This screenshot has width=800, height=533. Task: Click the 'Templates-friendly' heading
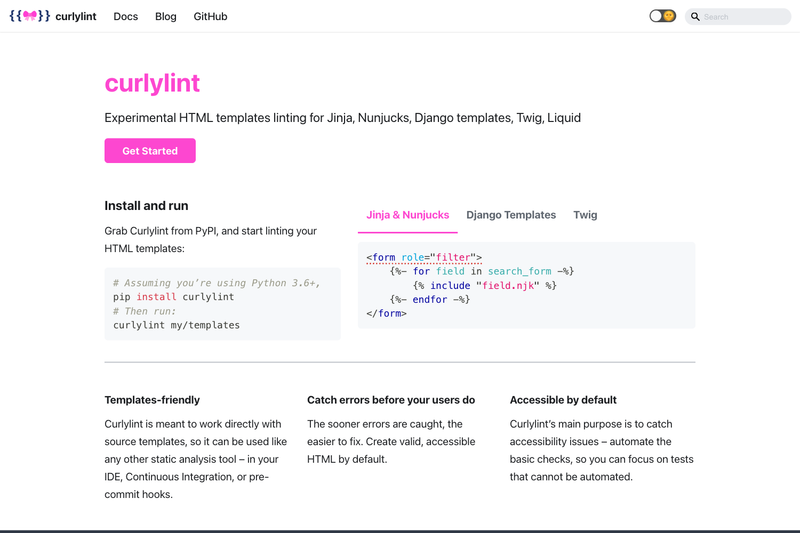pyautogui.click(x=152, y=400)
